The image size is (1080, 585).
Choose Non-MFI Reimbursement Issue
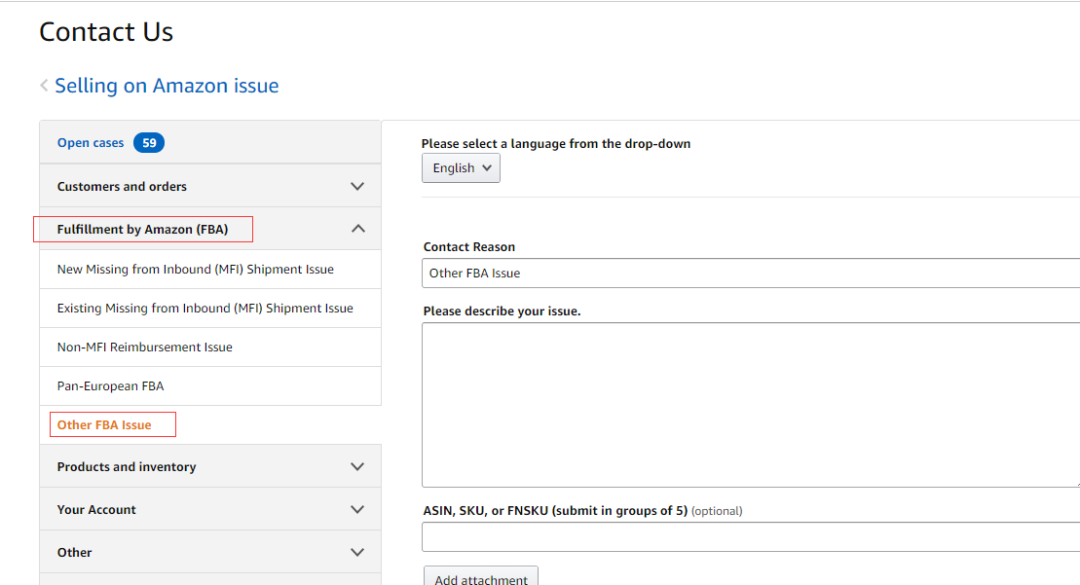pos(144,347)
